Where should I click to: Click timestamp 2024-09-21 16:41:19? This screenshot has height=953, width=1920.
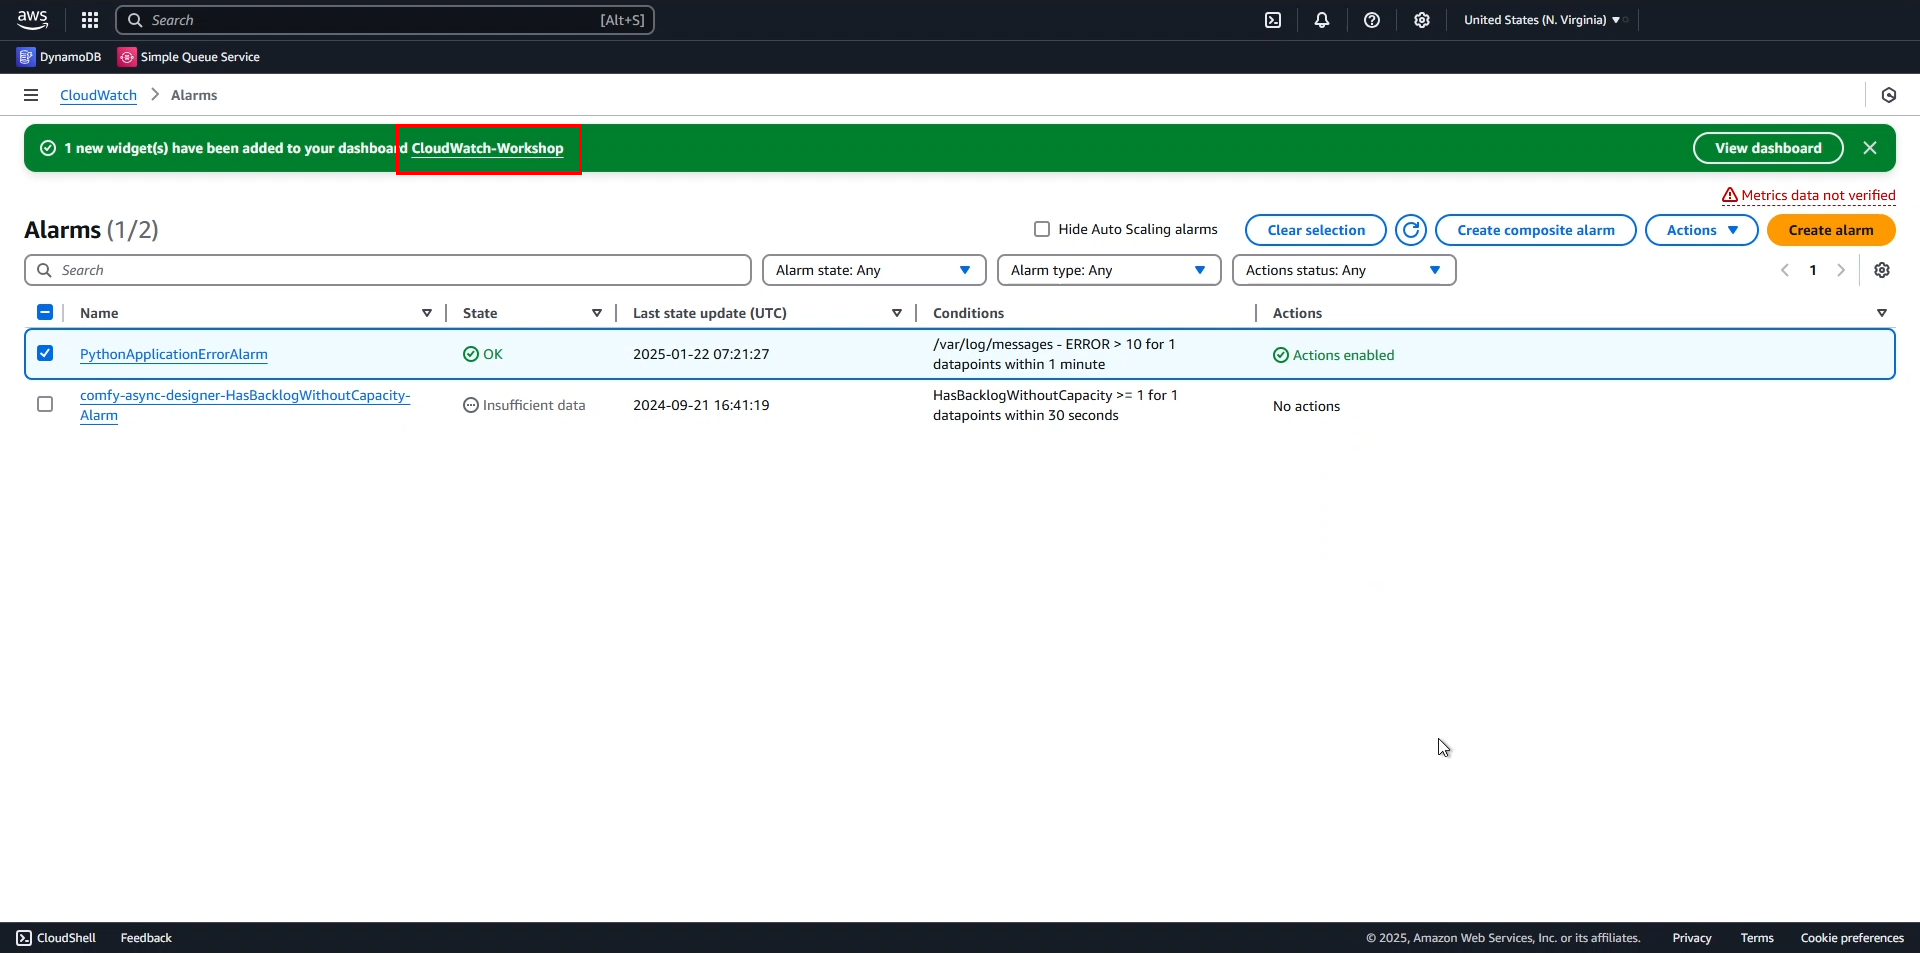point(701,405)
